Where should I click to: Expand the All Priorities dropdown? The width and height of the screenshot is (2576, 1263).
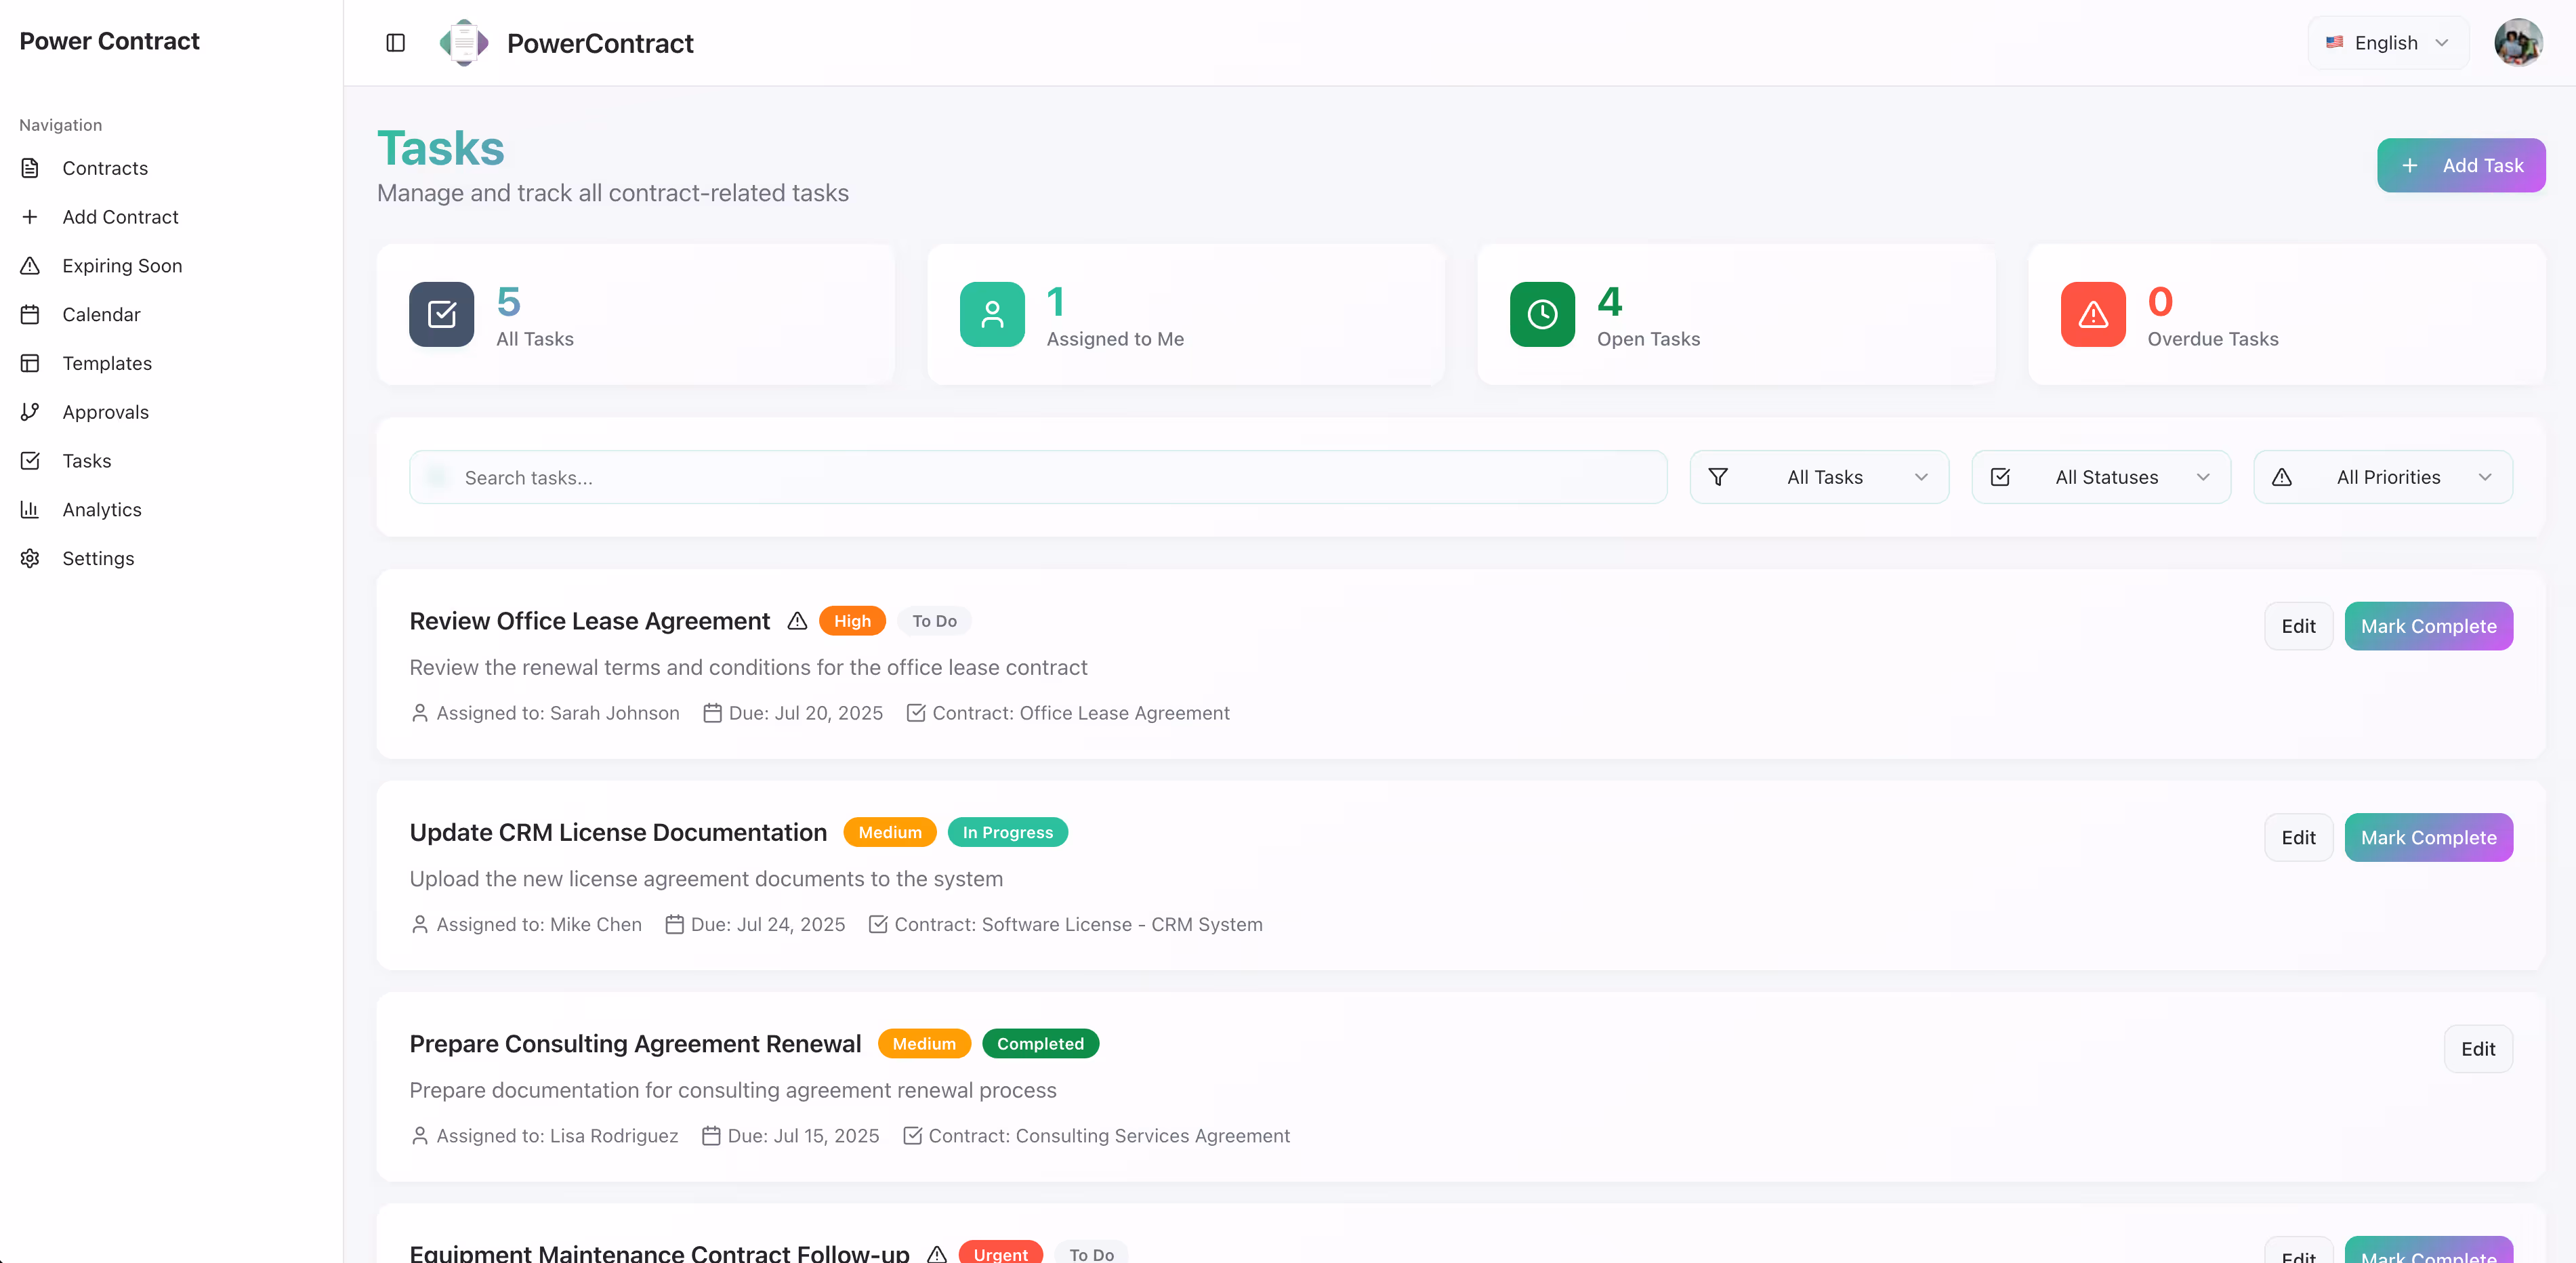pyautogui.click(x=2383, y=477)
